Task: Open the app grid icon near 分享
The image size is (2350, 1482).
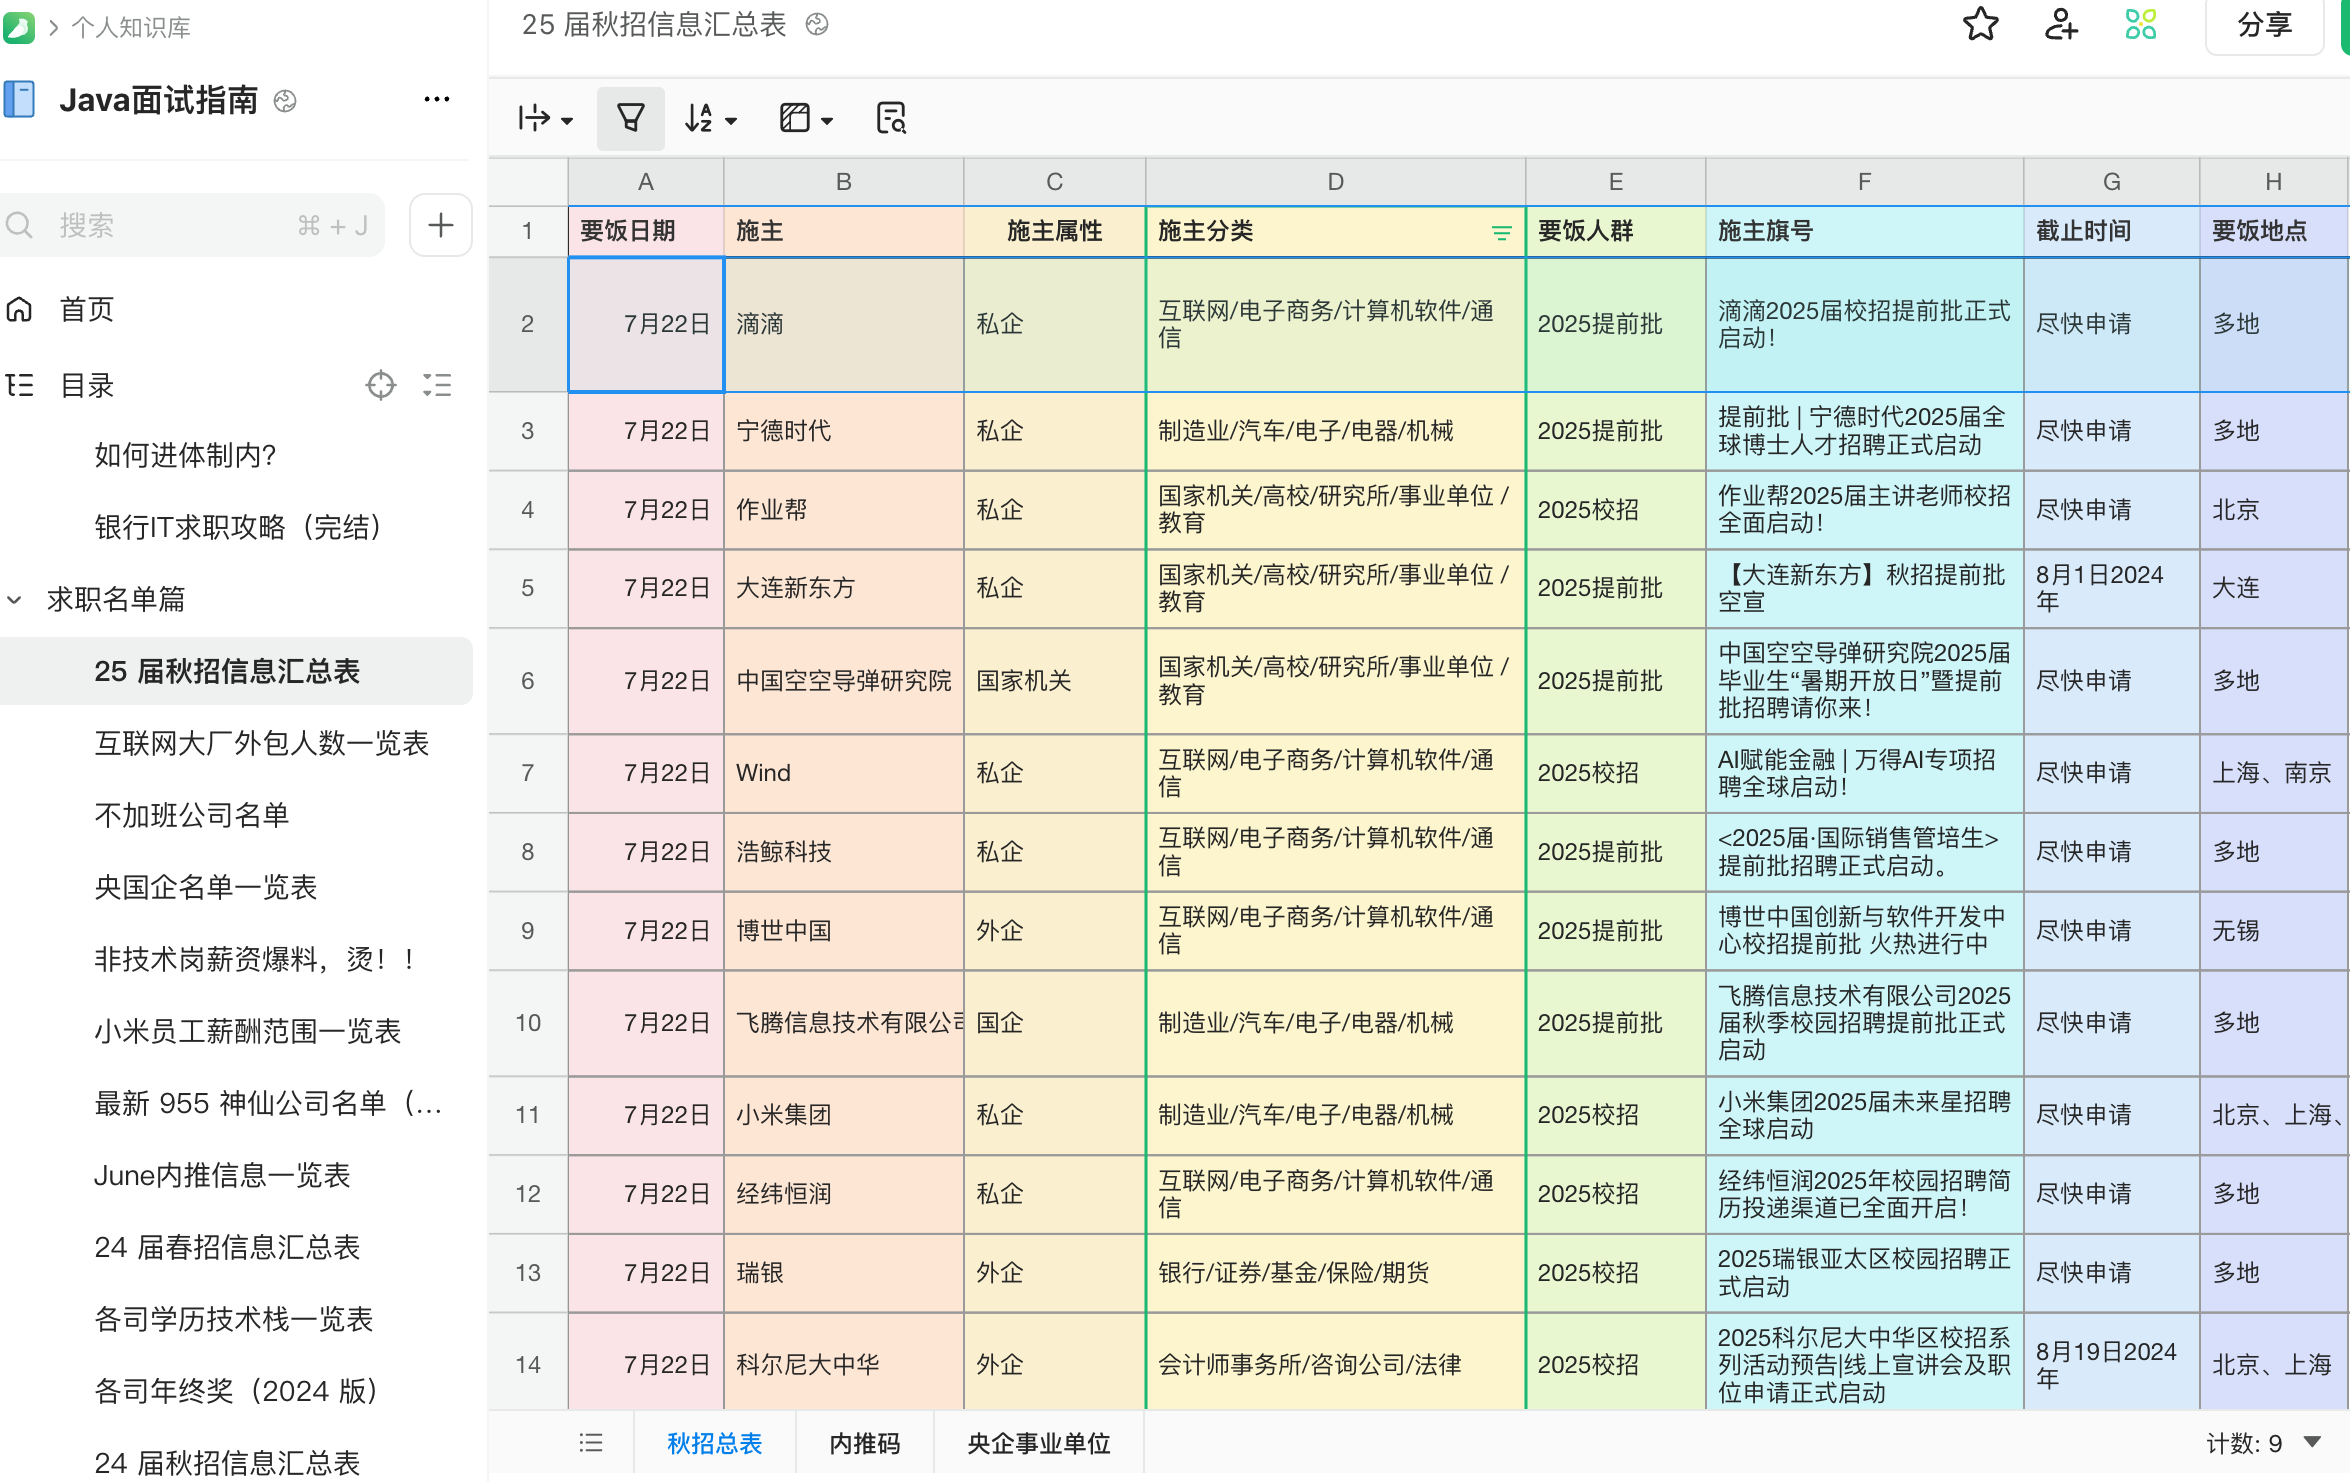Action: pos(2141,27)
